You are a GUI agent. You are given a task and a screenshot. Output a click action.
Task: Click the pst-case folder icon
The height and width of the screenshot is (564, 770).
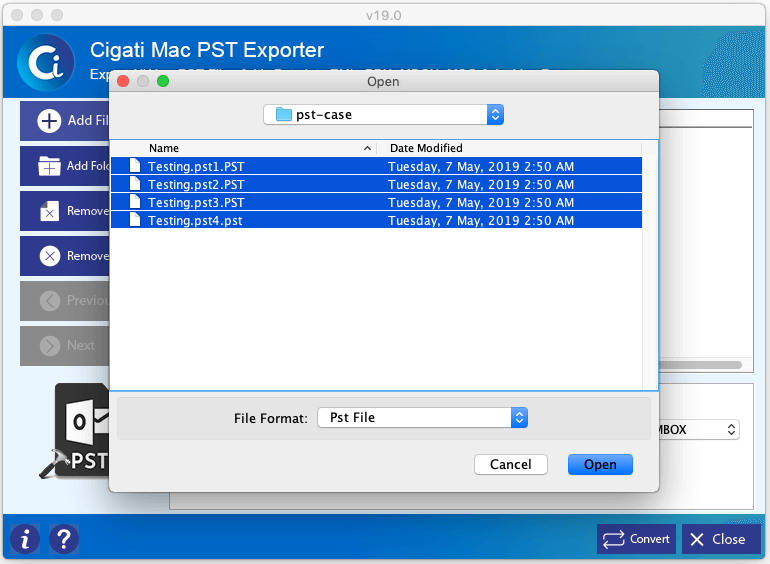tap(284, 115)
